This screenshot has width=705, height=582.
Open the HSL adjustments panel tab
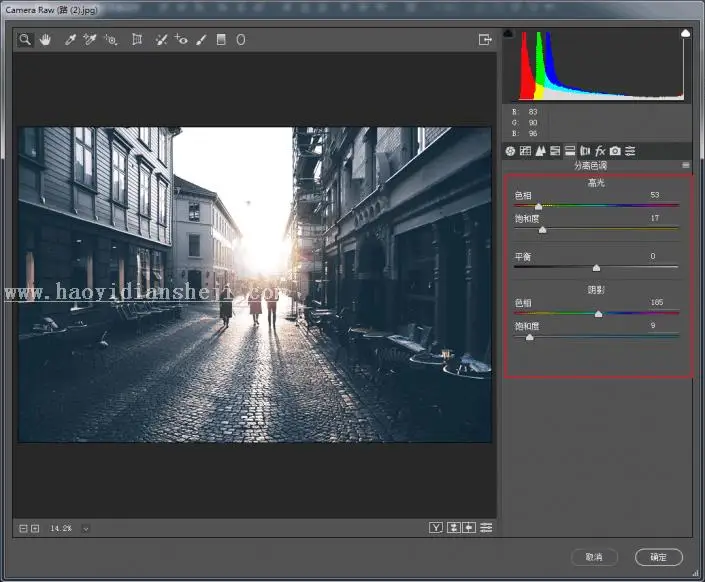[555, 151]
